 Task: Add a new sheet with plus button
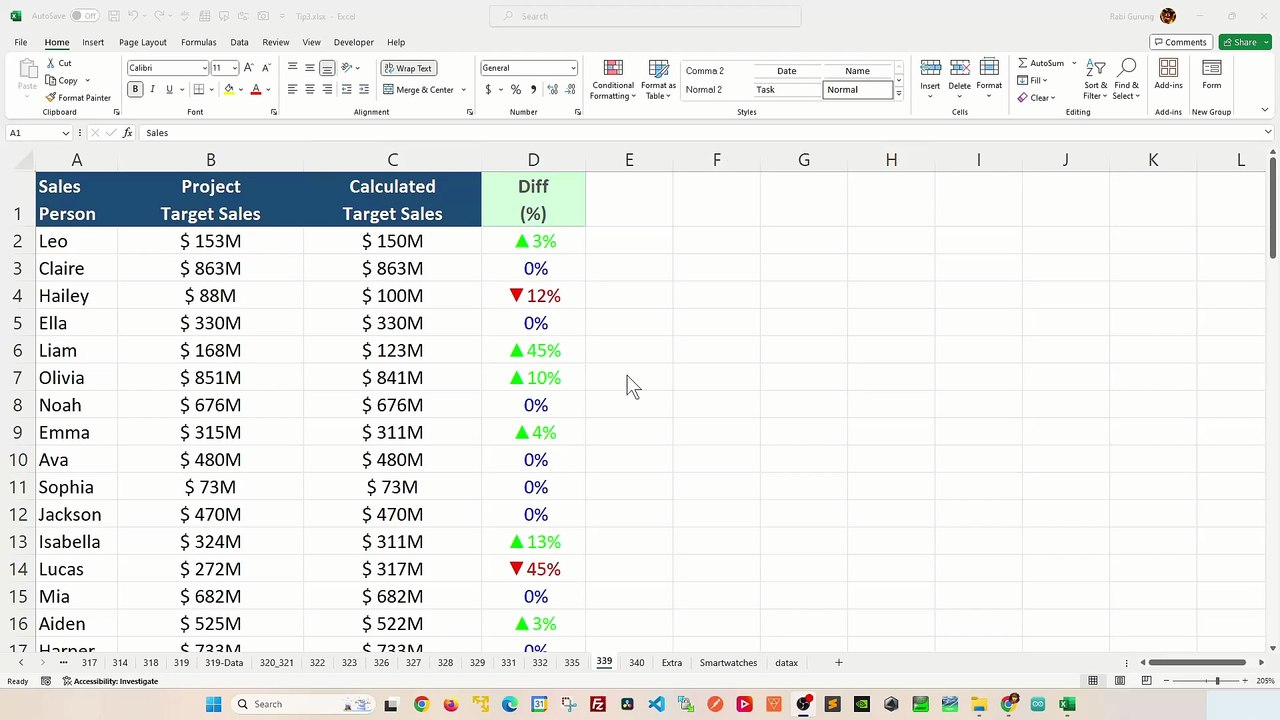click(839, 663)
